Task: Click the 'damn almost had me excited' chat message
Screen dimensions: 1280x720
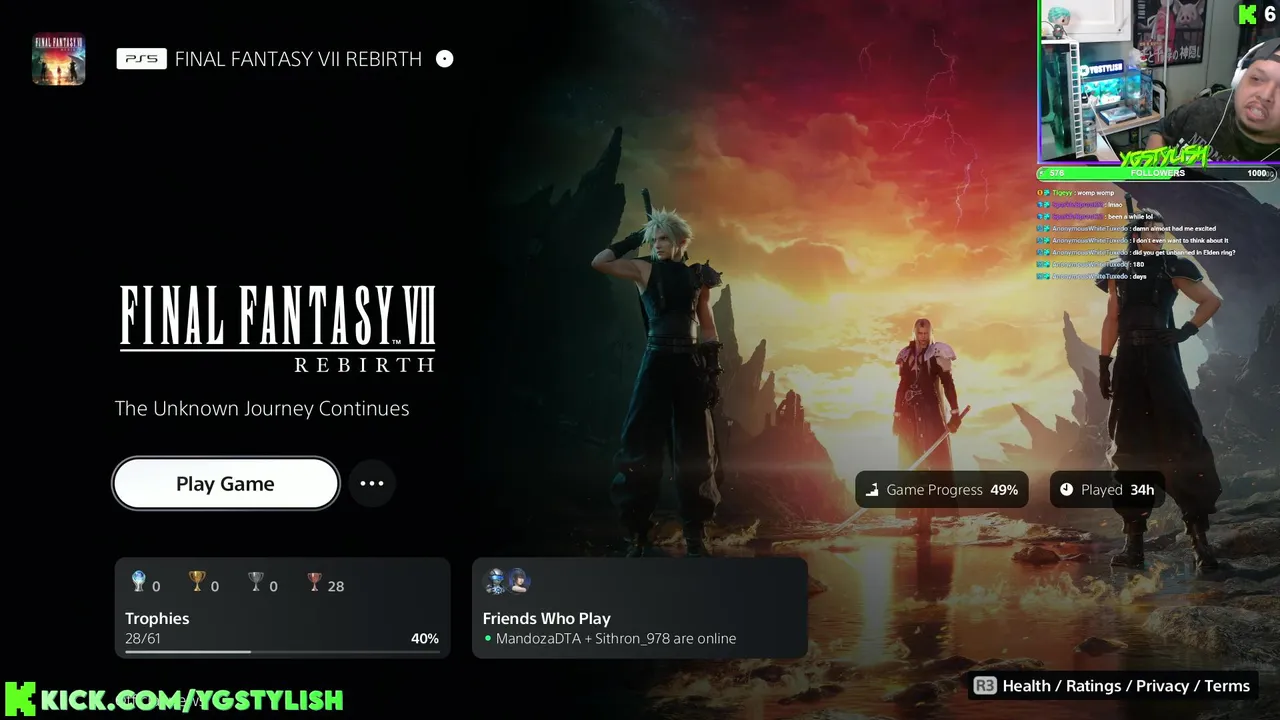Action: (1174, 229)
